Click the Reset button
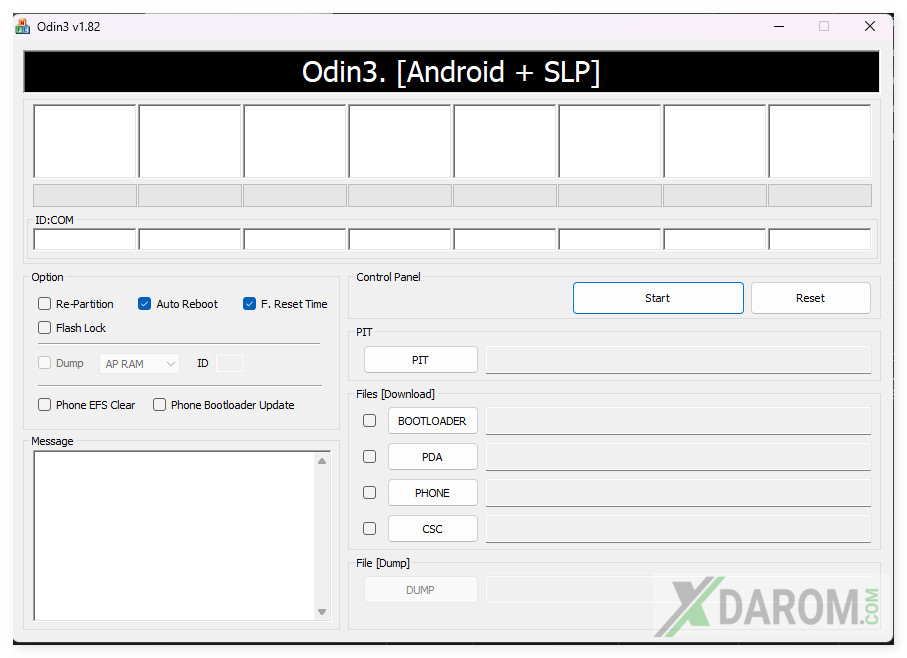 click(x=810, y=298)
